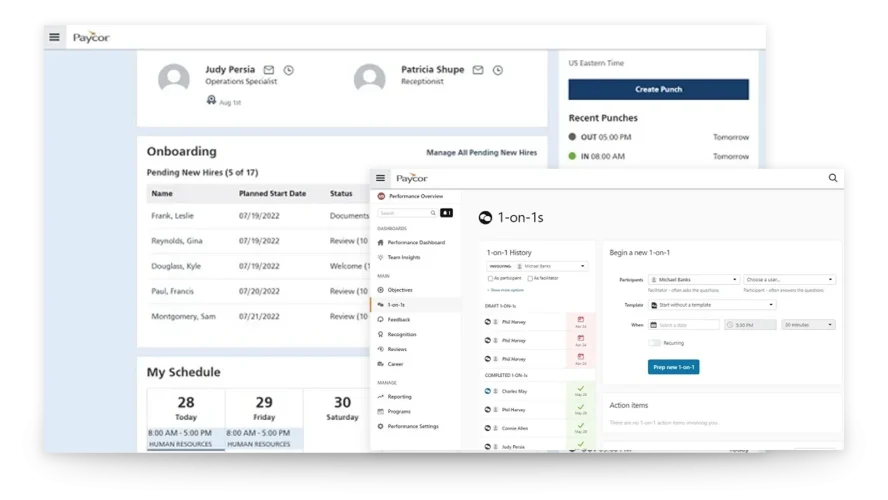This screenshot has height=500, width=888.
Task: Check the 'As participant' checkbox
Action: tap(490, 278)
